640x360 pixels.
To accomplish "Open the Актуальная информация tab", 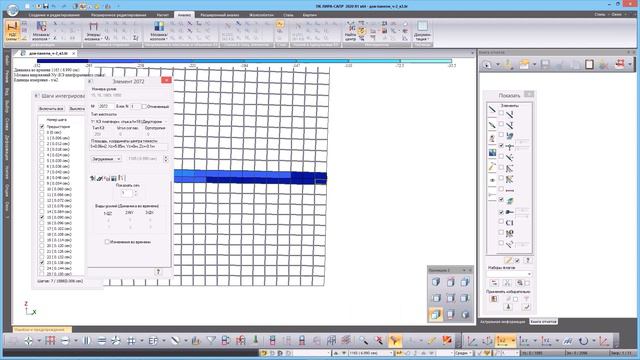I will (x=502, y=322).
